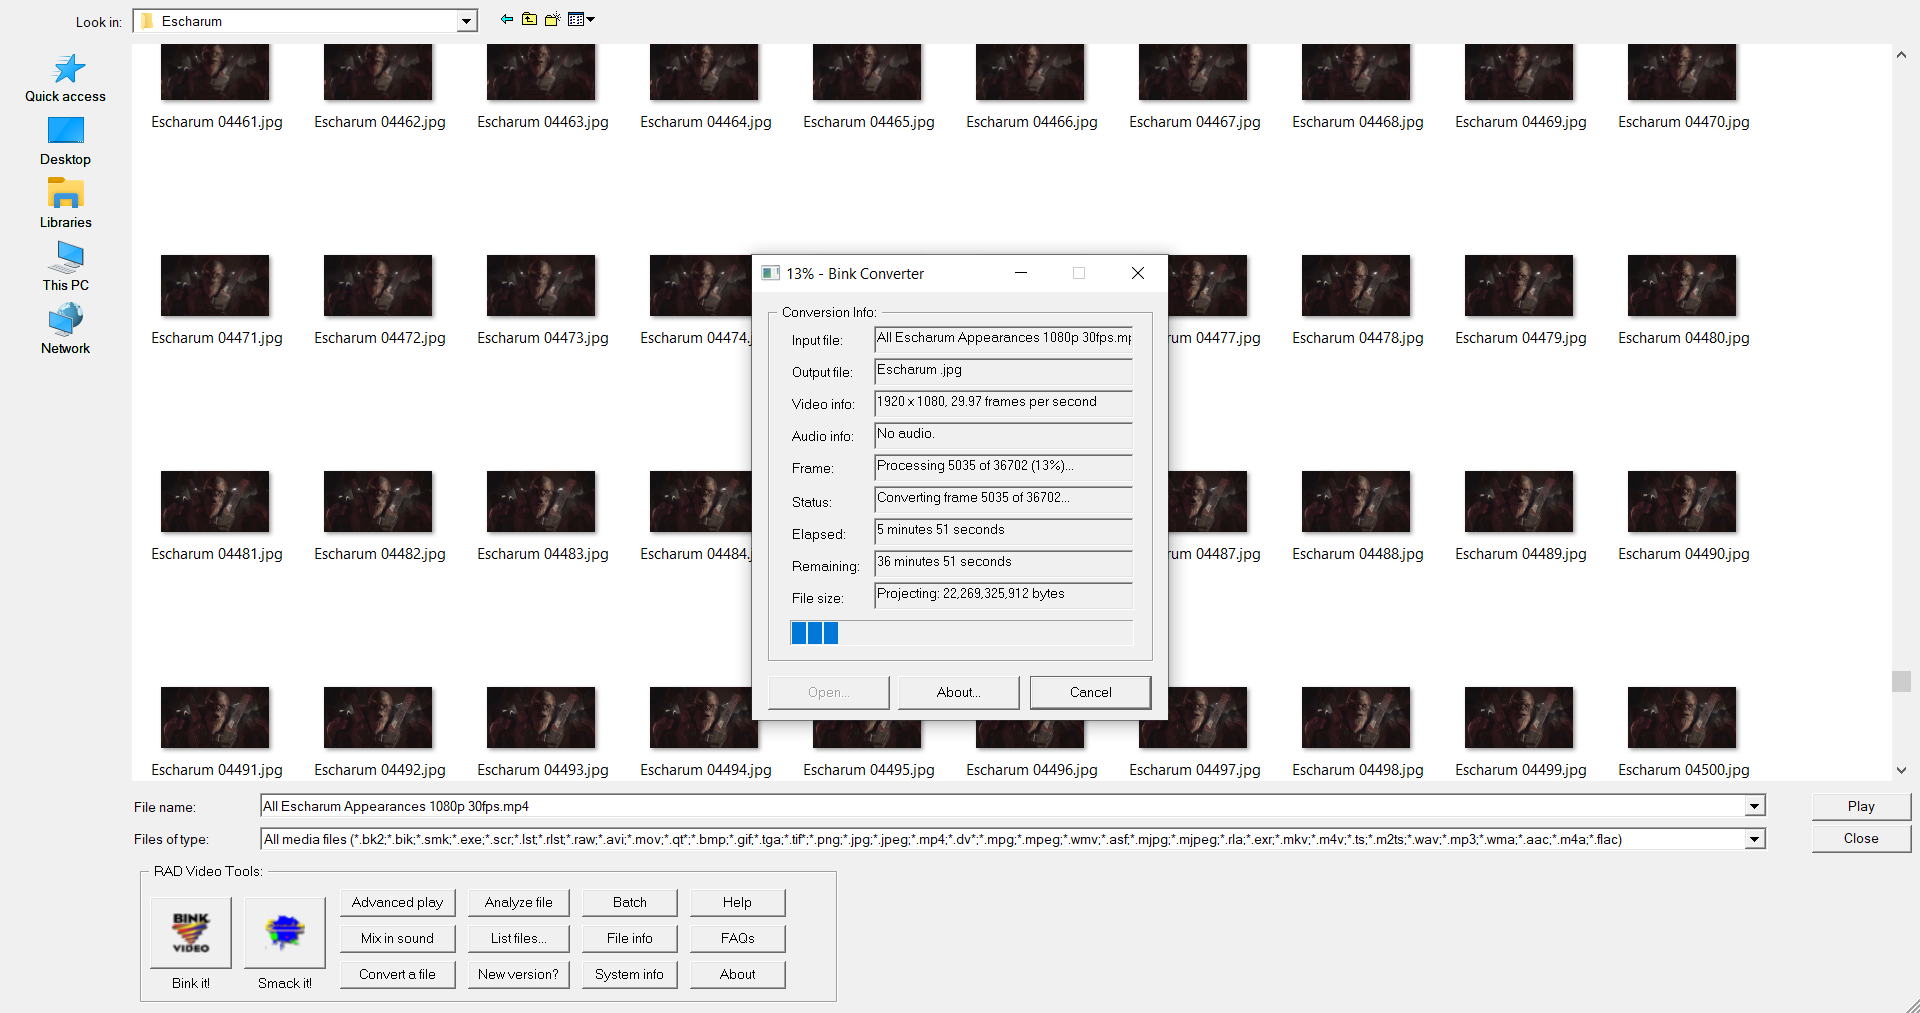This screenshot has height=1013, width=1920.
Task: Select the Escharum 04478.jpg thumbnail
Action: (x=1356, y=286)
